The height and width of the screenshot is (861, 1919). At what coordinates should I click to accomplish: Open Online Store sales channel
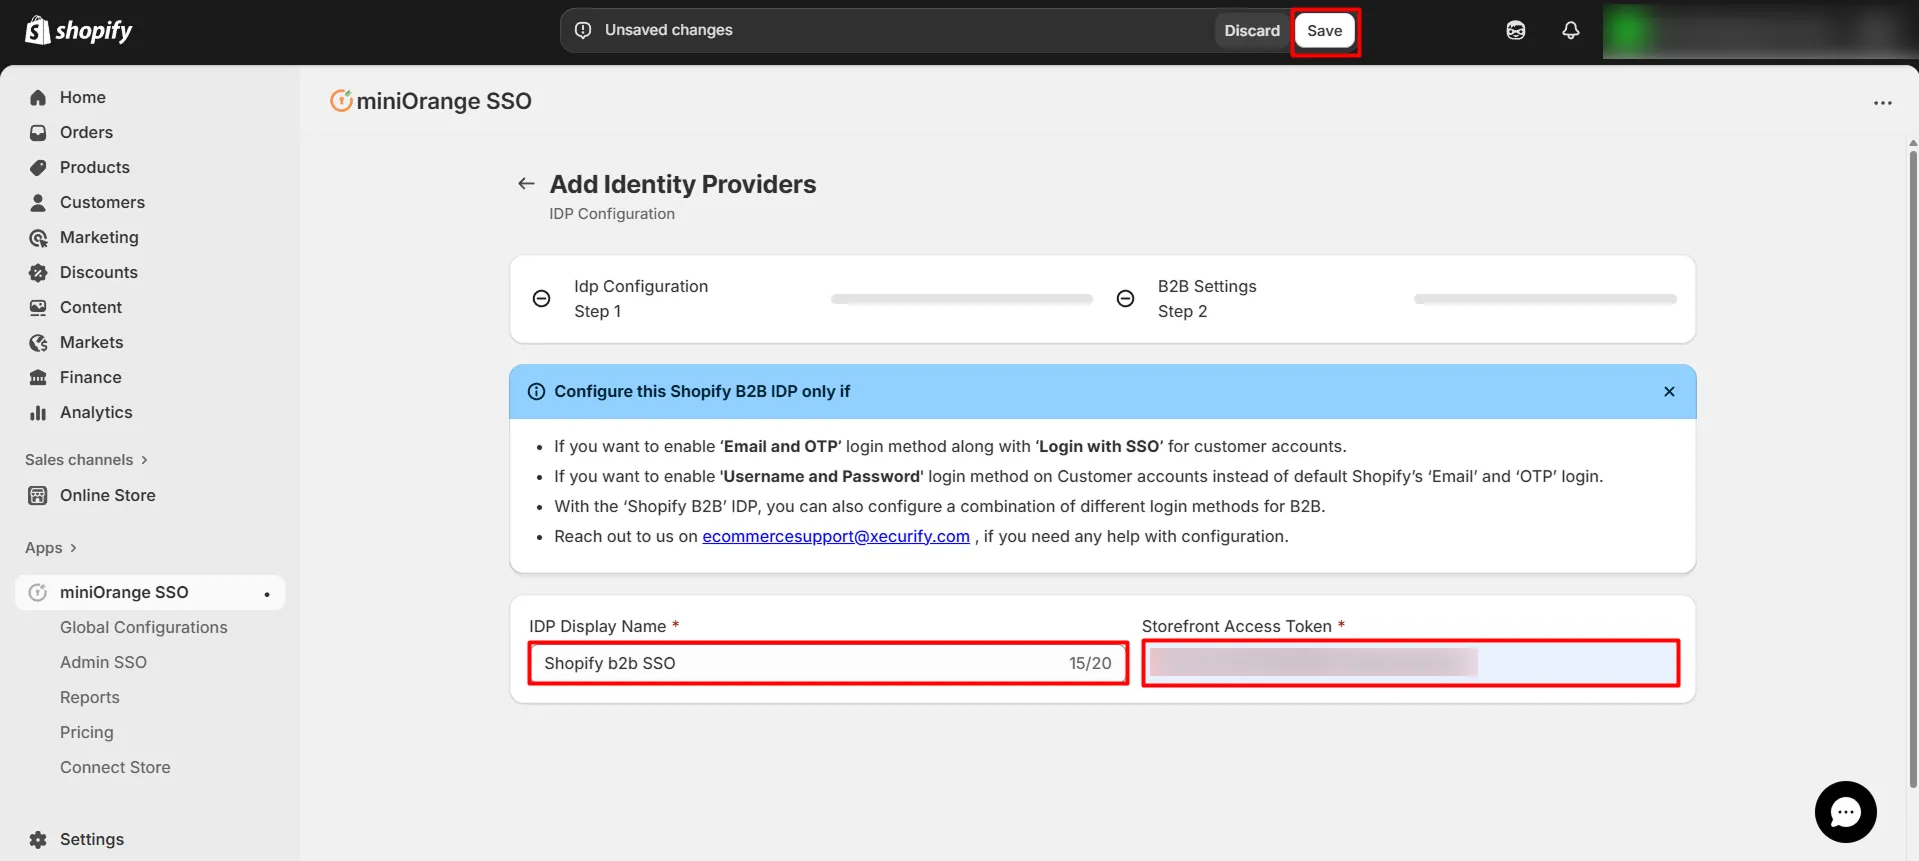[x=107, y=495]
